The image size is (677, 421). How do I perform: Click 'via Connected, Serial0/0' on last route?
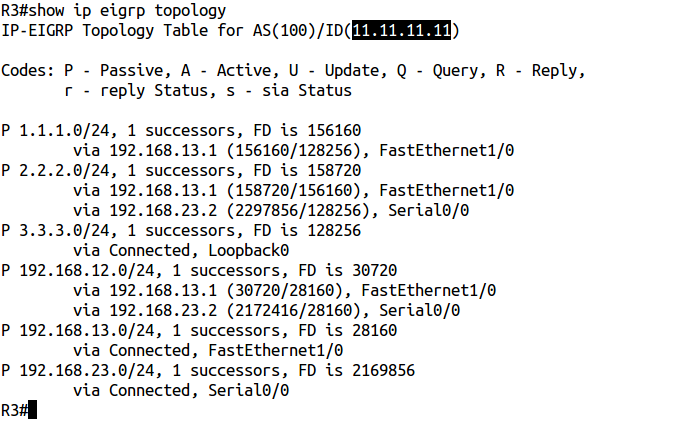click(181, 390)
